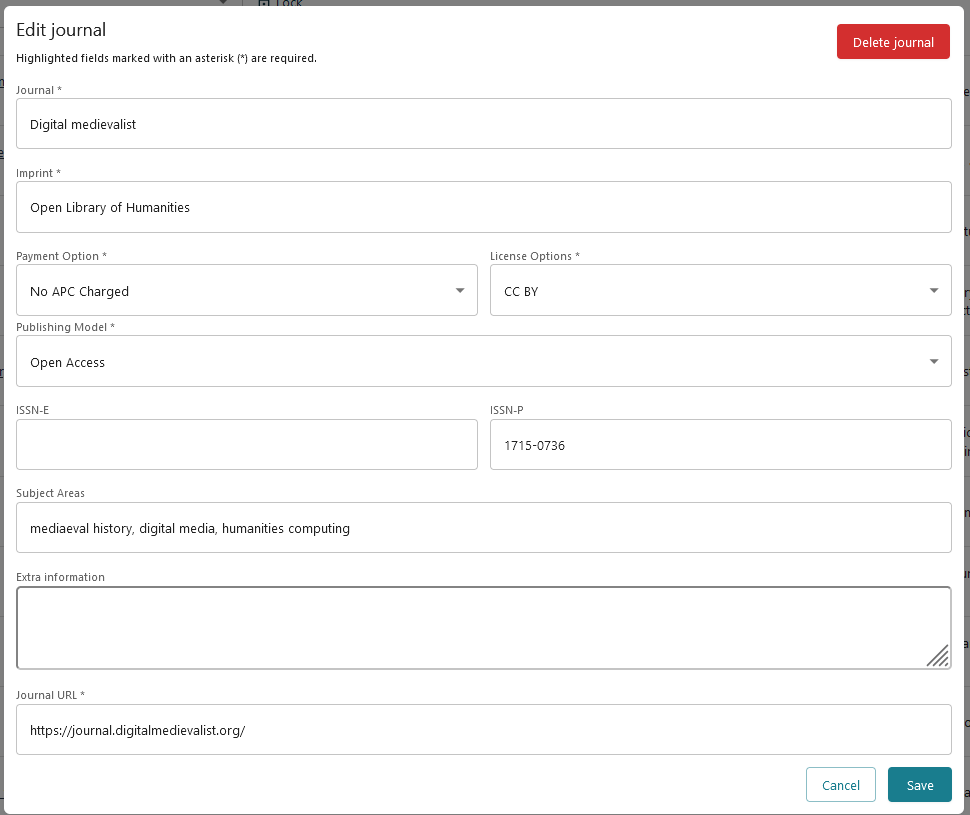Open the Payment Option dropdown

246,290
